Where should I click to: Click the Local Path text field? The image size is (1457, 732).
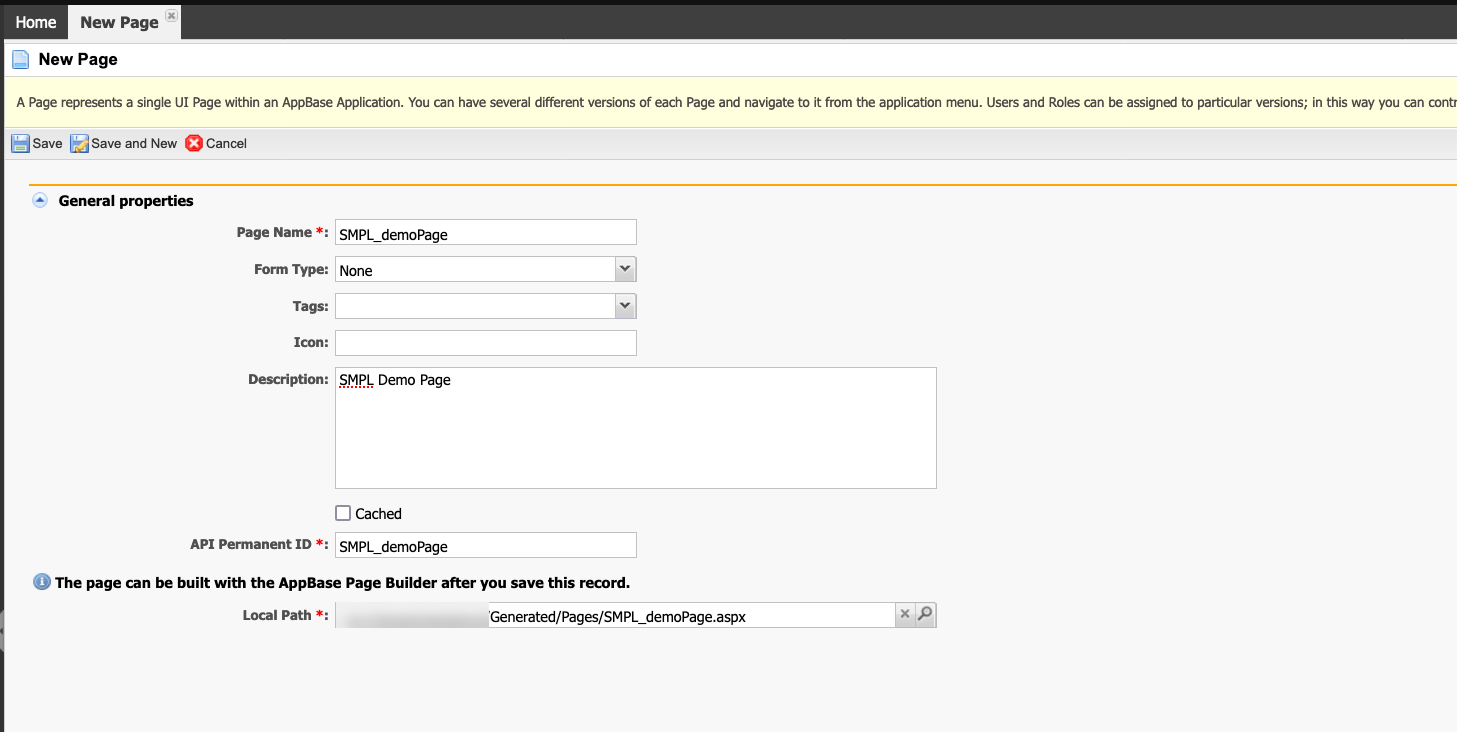pos(614,615)
